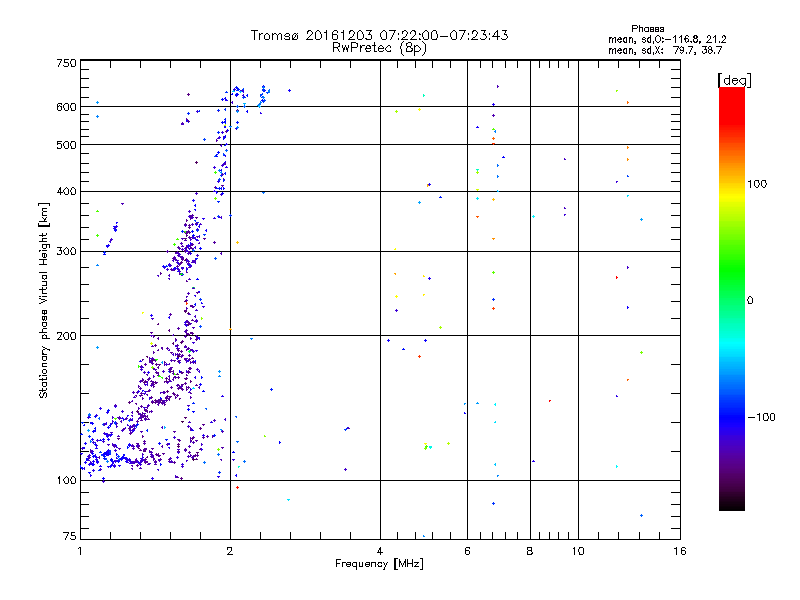Click the y-axis tick label '750'
The image size is (800, 600).
66,63
